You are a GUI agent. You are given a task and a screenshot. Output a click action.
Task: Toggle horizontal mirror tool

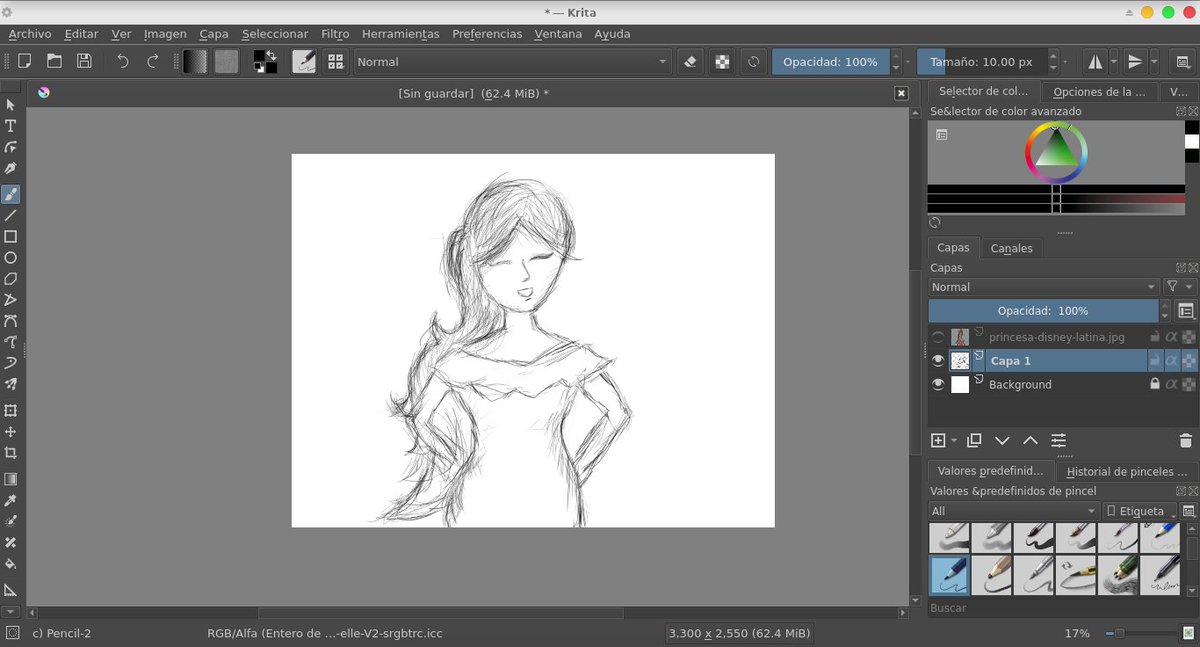click(x=1096, y=61)
